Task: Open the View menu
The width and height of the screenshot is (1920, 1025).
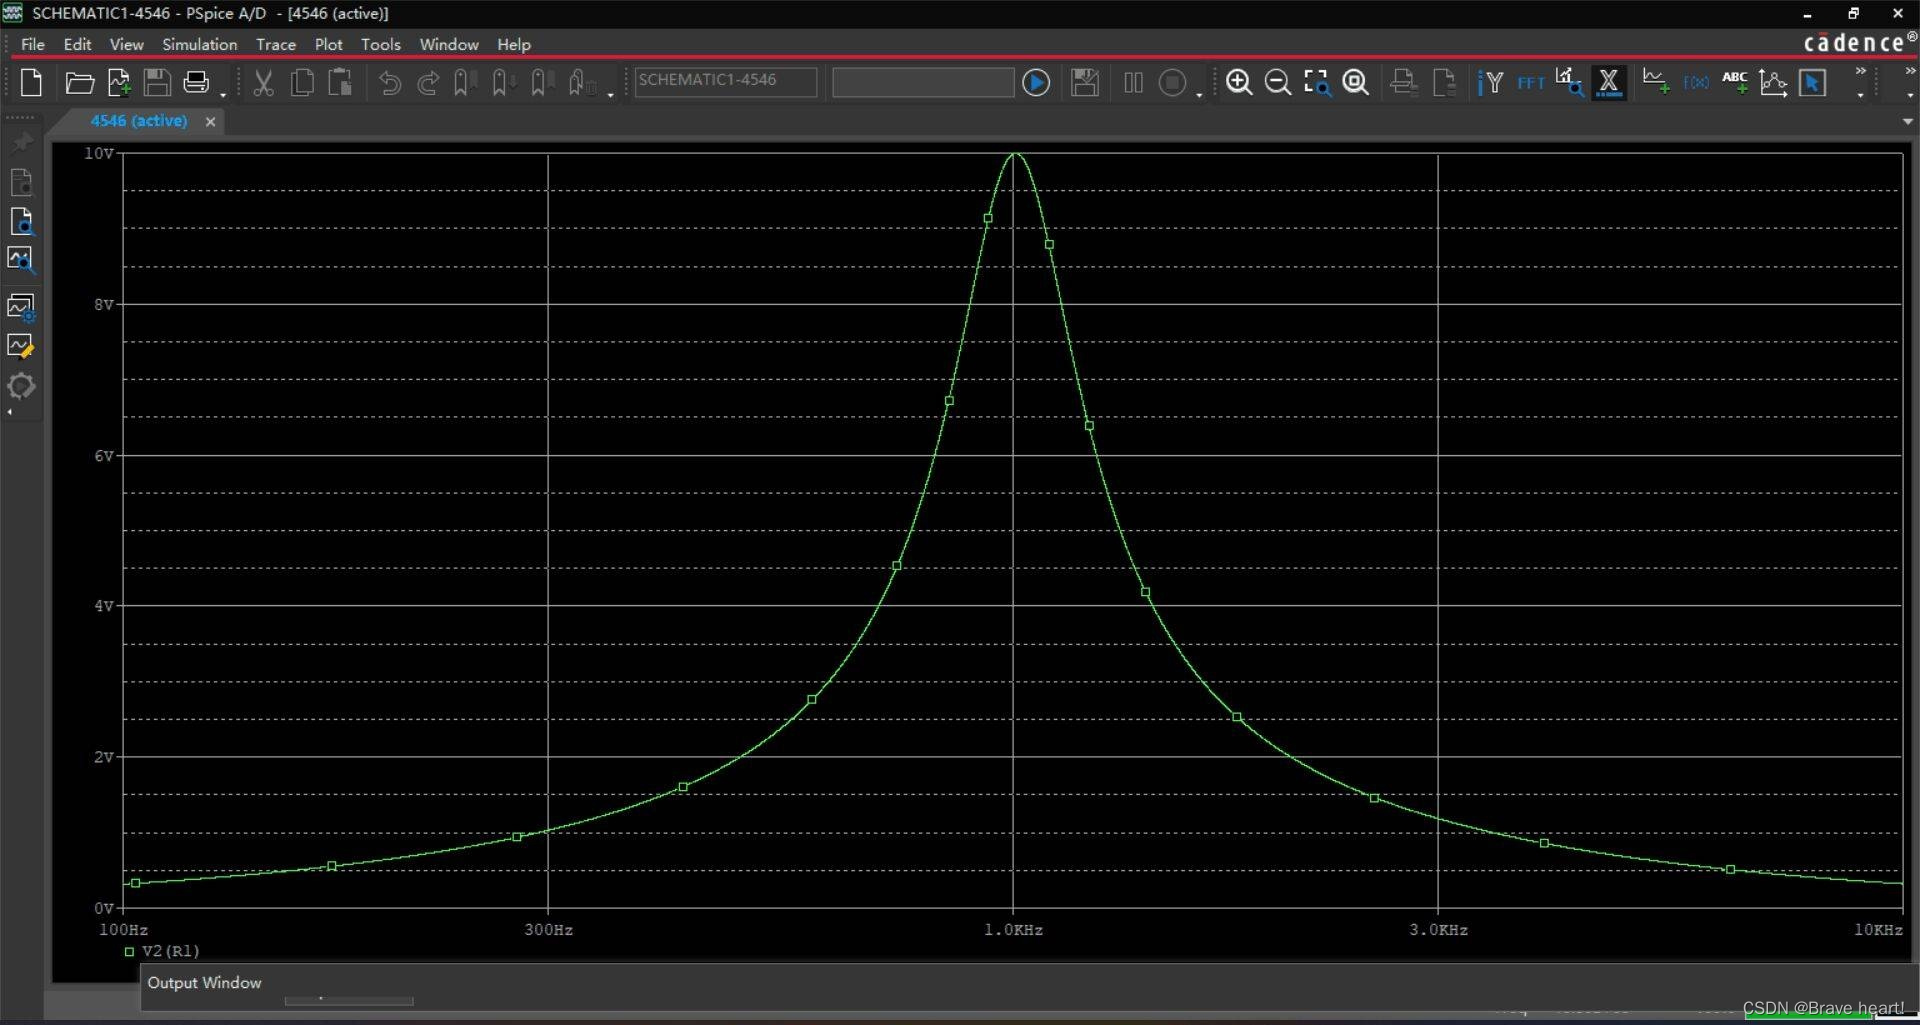Action: [126, 44]
